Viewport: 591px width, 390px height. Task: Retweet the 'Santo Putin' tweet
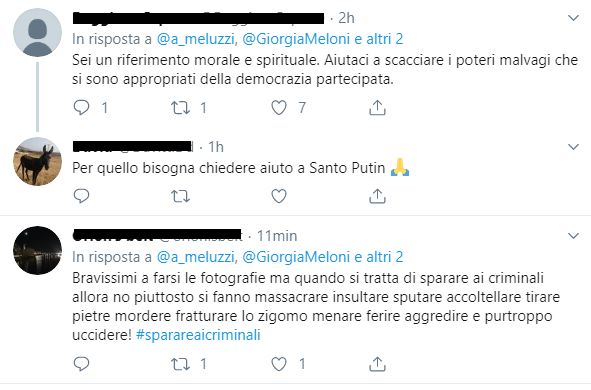coord(180,196)
